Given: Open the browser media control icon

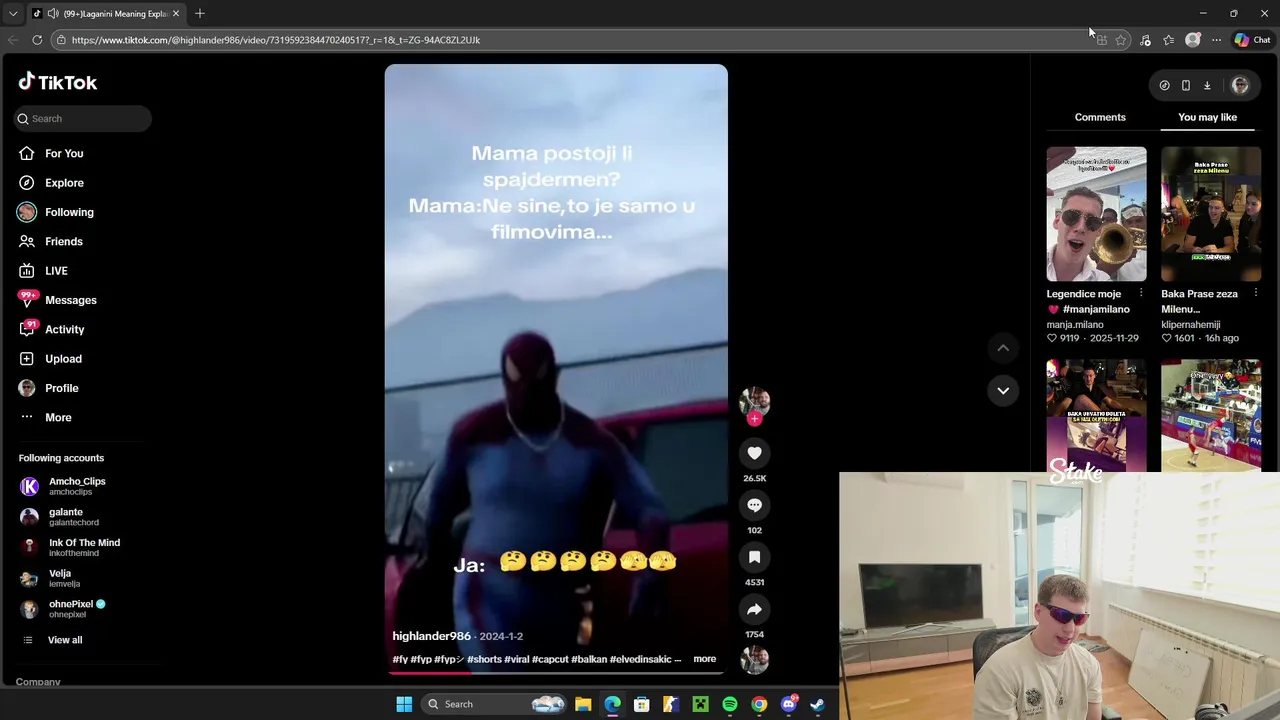Looking at the screenshot, I should tap(1145, 40).
